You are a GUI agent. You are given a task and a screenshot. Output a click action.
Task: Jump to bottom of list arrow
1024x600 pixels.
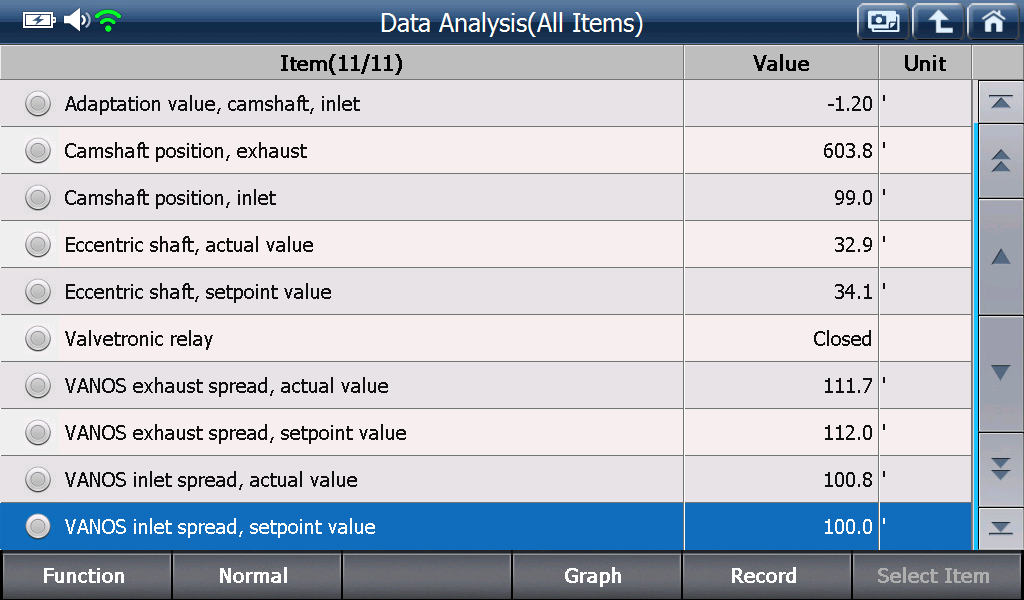(1000, 528)
